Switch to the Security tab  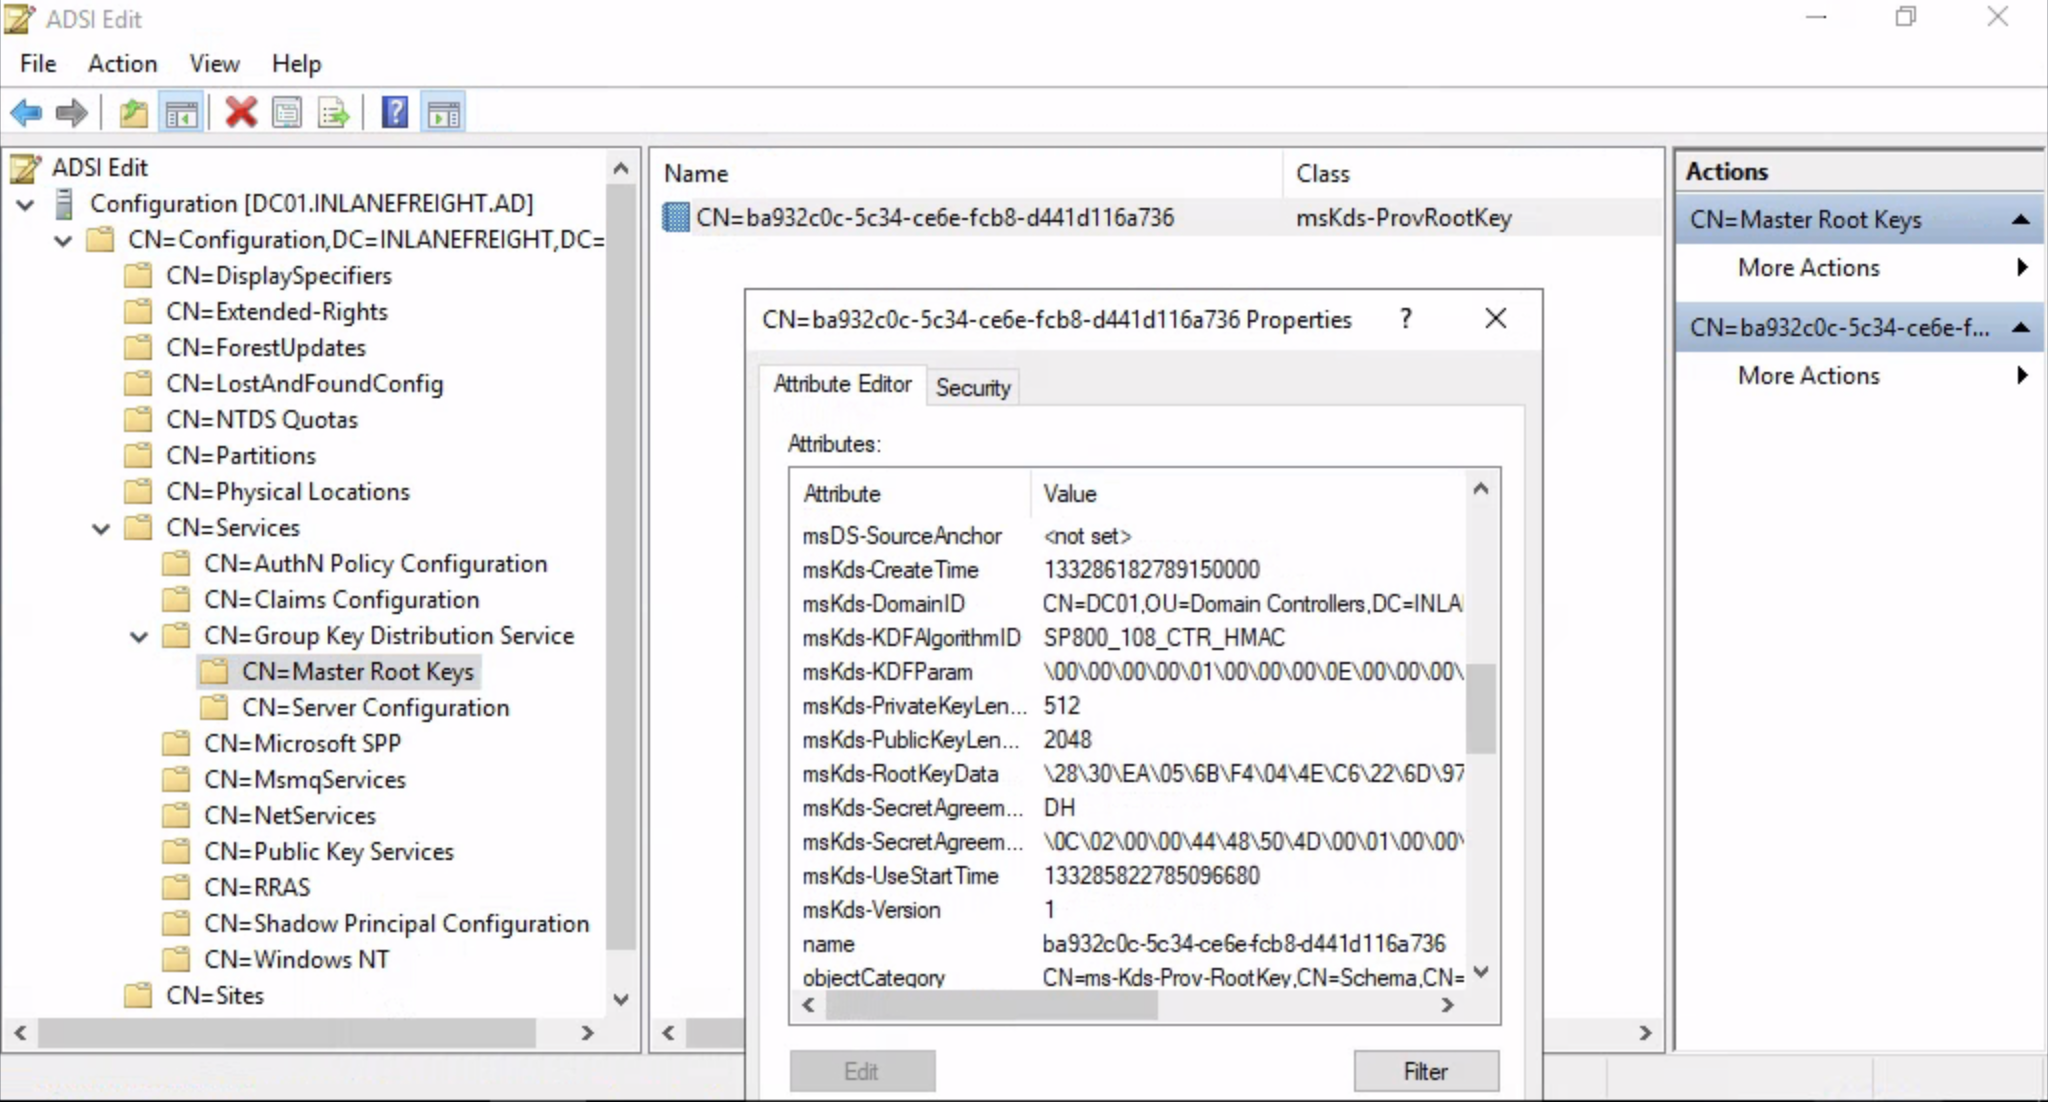point(972,388)
